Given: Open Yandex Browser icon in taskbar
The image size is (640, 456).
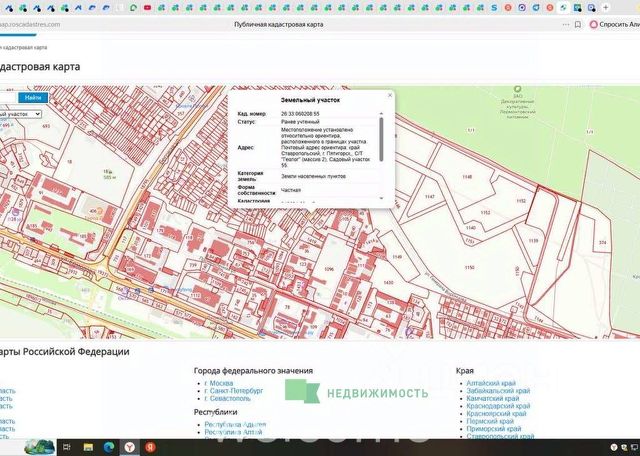Looking at the screenshot, I should [x=129, y=445].
